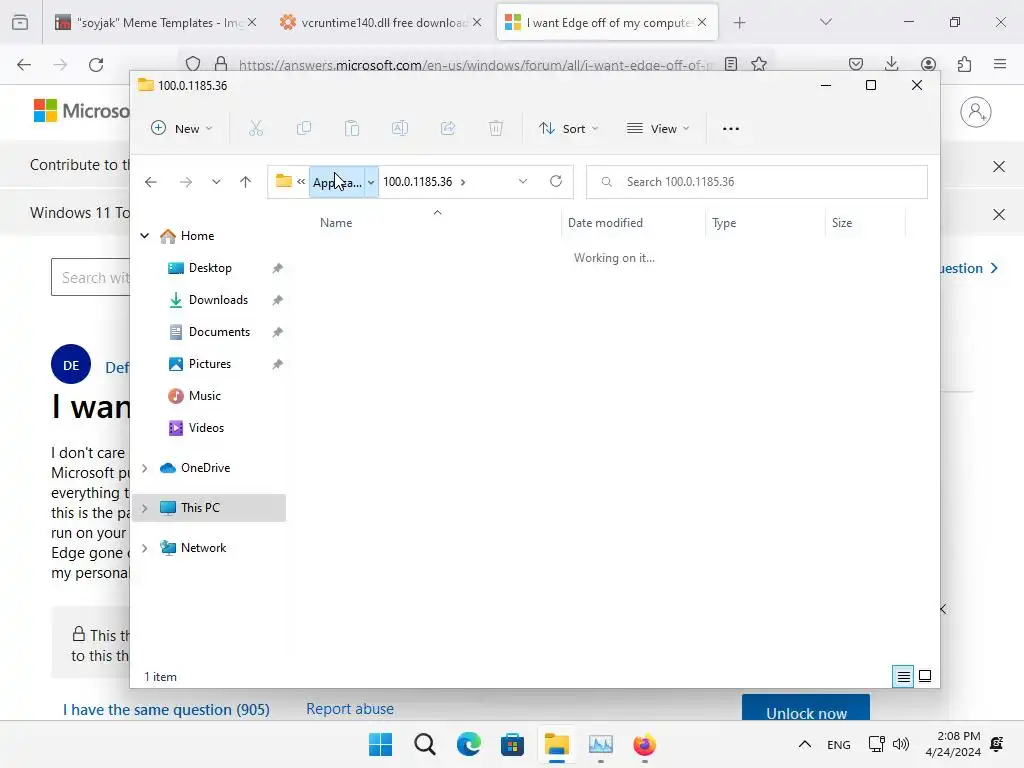Go up one folder level
The image size is (1024, 768).
pyautogui.click(x=246, y=182)
